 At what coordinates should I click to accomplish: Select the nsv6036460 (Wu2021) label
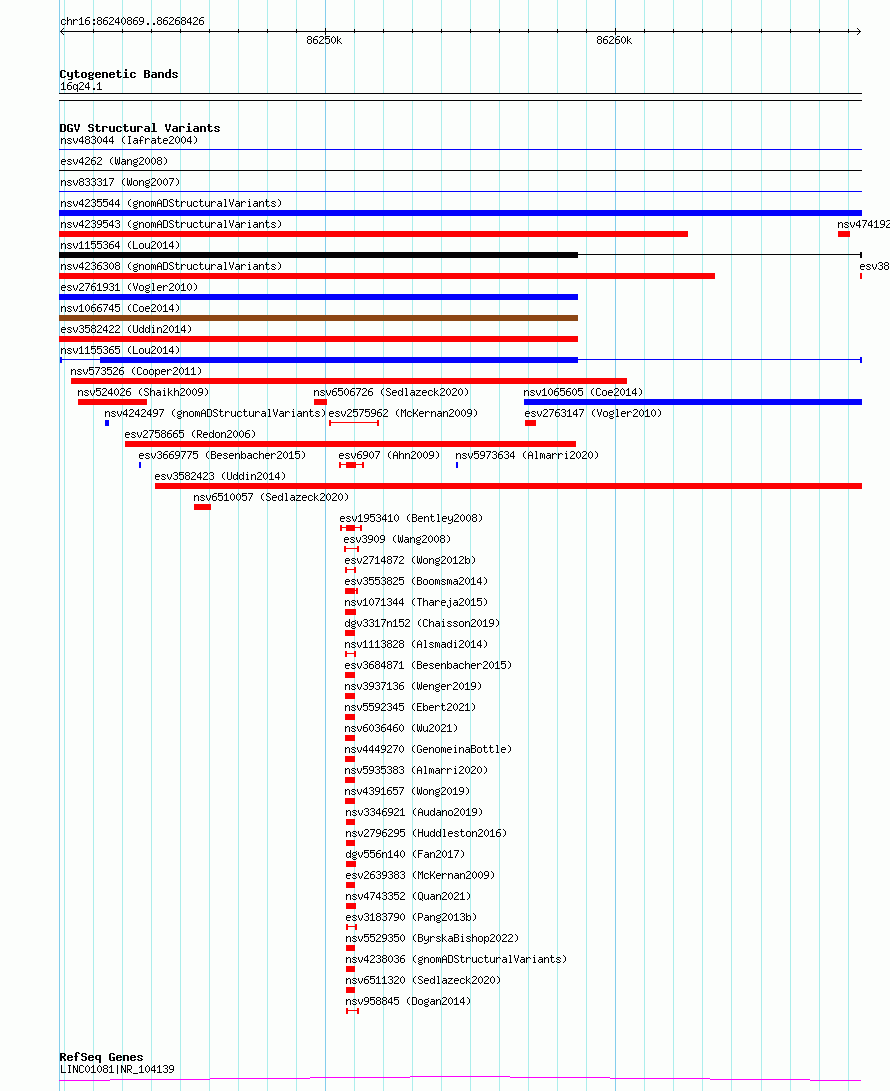tap(402, 728)
